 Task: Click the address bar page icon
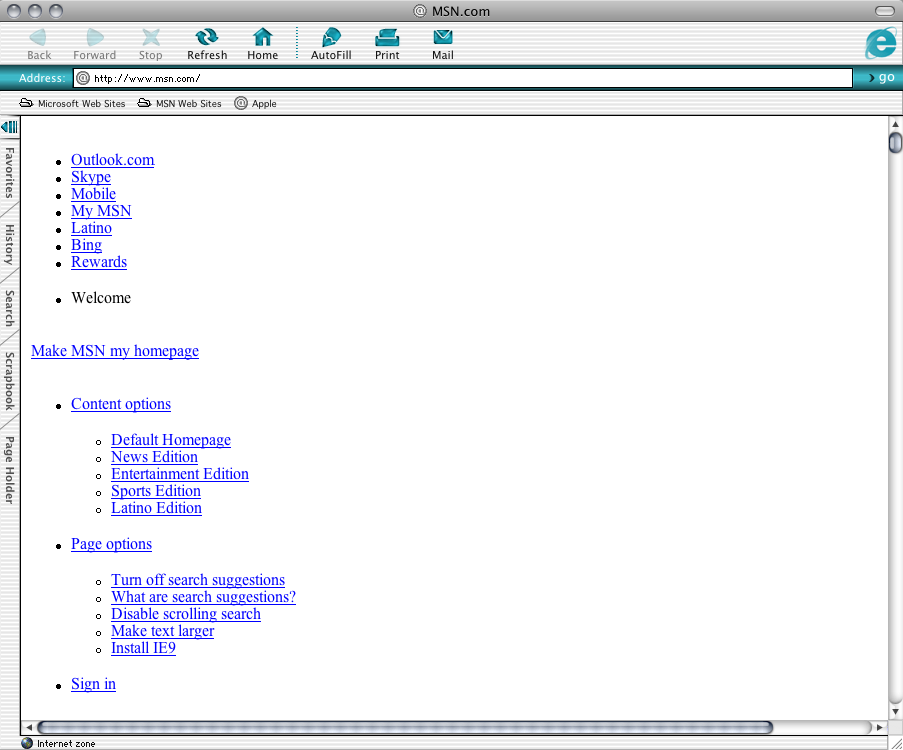84,78
